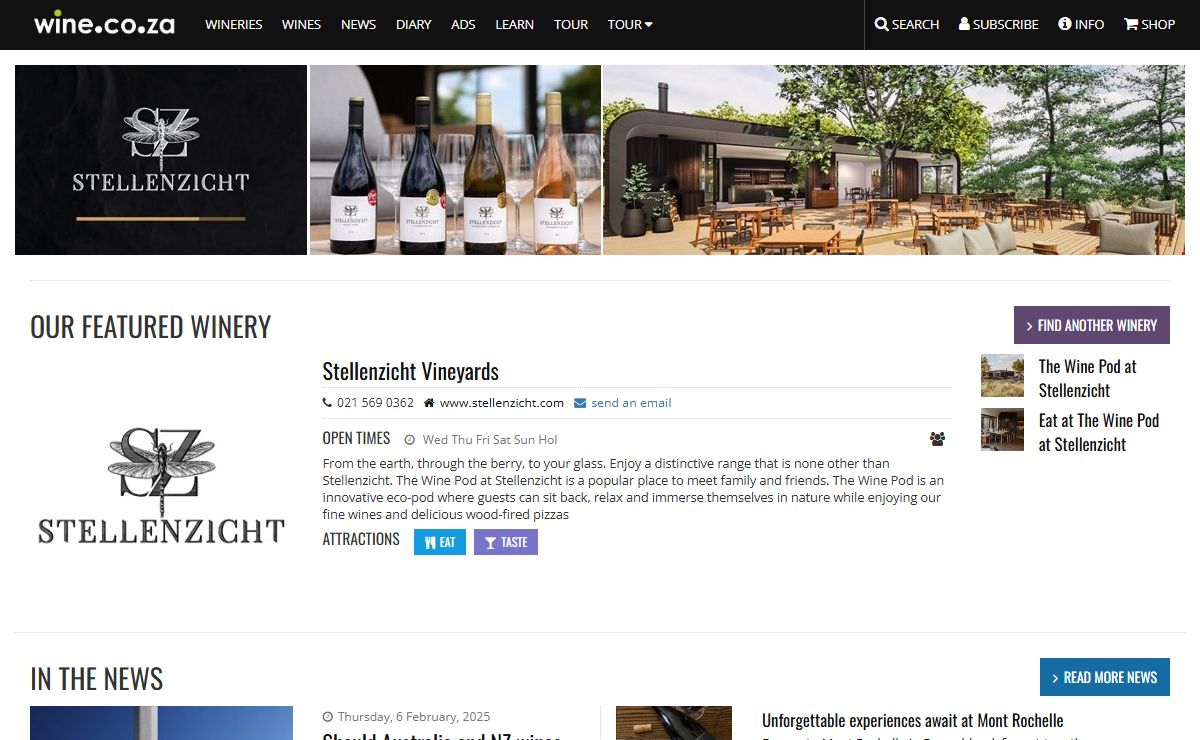Open the Shop cart icon
Screen dimensions: 1200x740
(x=1131, y=24)
